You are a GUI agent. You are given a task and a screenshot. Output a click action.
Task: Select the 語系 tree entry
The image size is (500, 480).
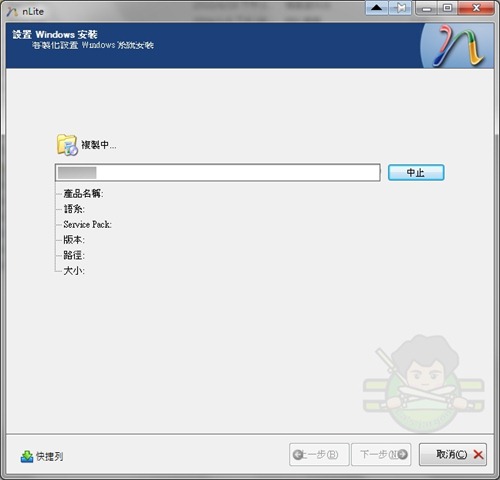(74, 209)
